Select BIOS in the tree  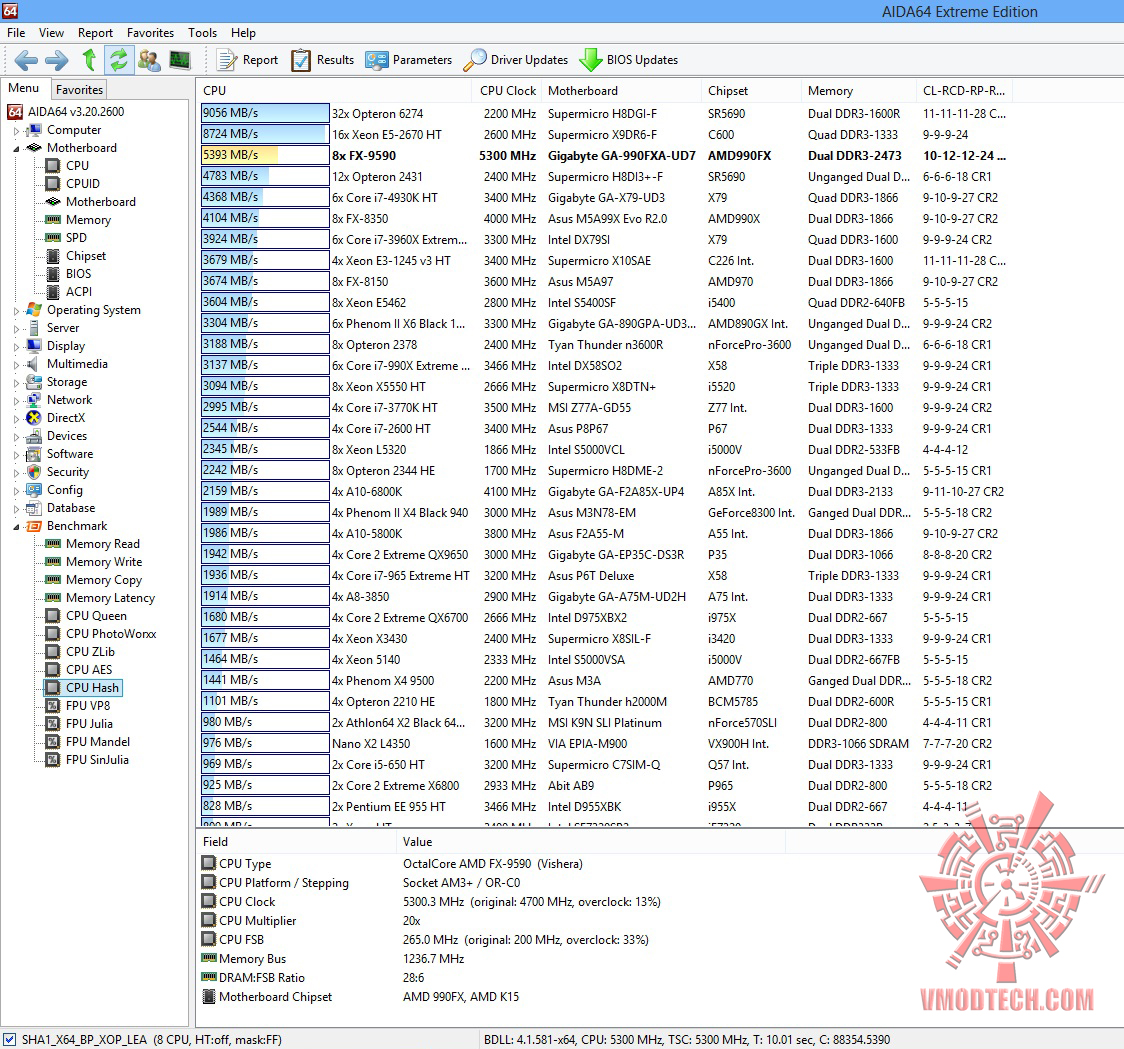(78, 274)
